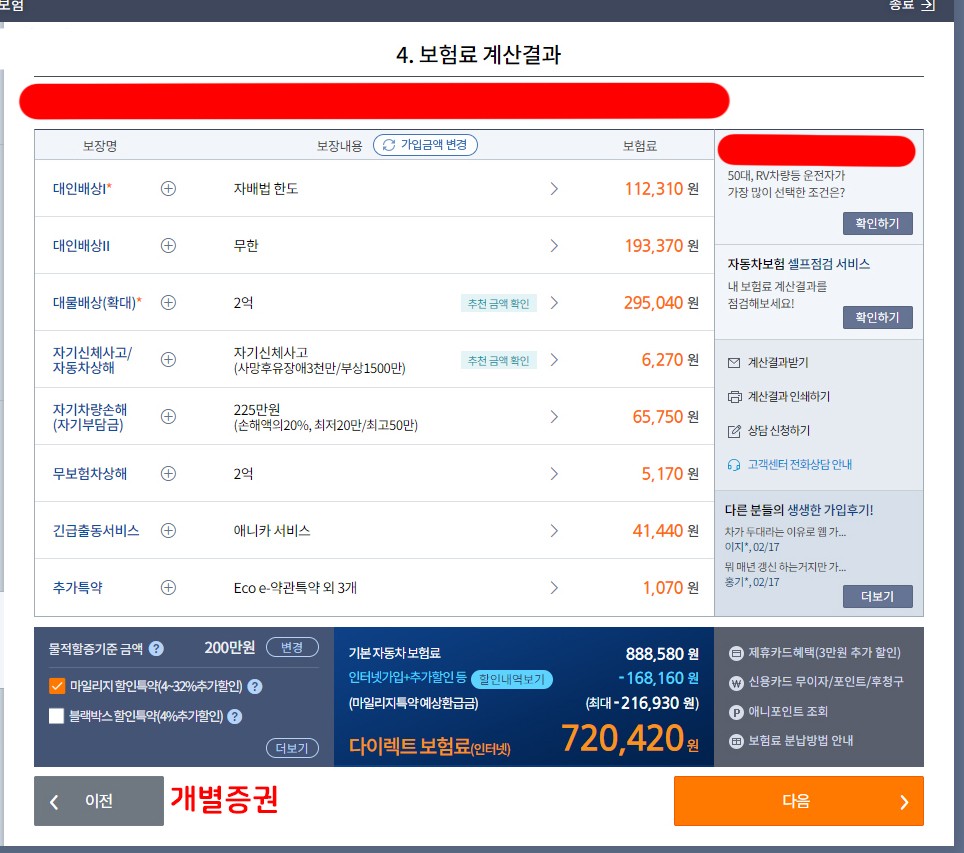Click 가입금액 변경 button
This screenshot has height=853, width=964.
click(x=425, y=145)
